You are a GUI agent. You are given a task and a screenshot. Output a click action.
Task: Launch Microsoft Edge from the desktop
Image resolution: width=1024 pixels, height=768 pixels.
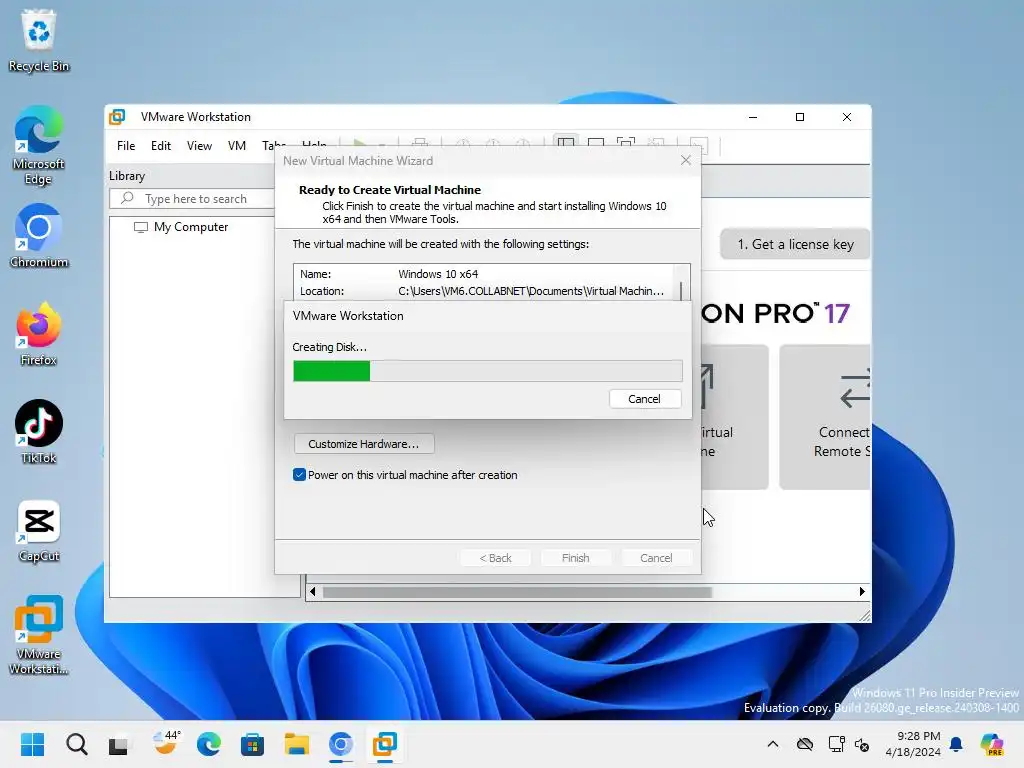point(39,145)
